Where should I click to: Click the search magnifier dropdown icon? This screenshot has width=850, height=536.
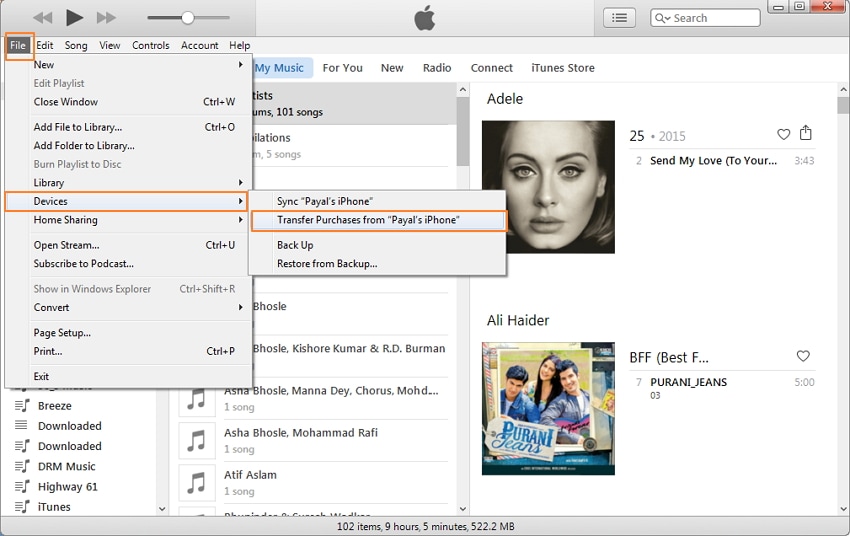662,18
